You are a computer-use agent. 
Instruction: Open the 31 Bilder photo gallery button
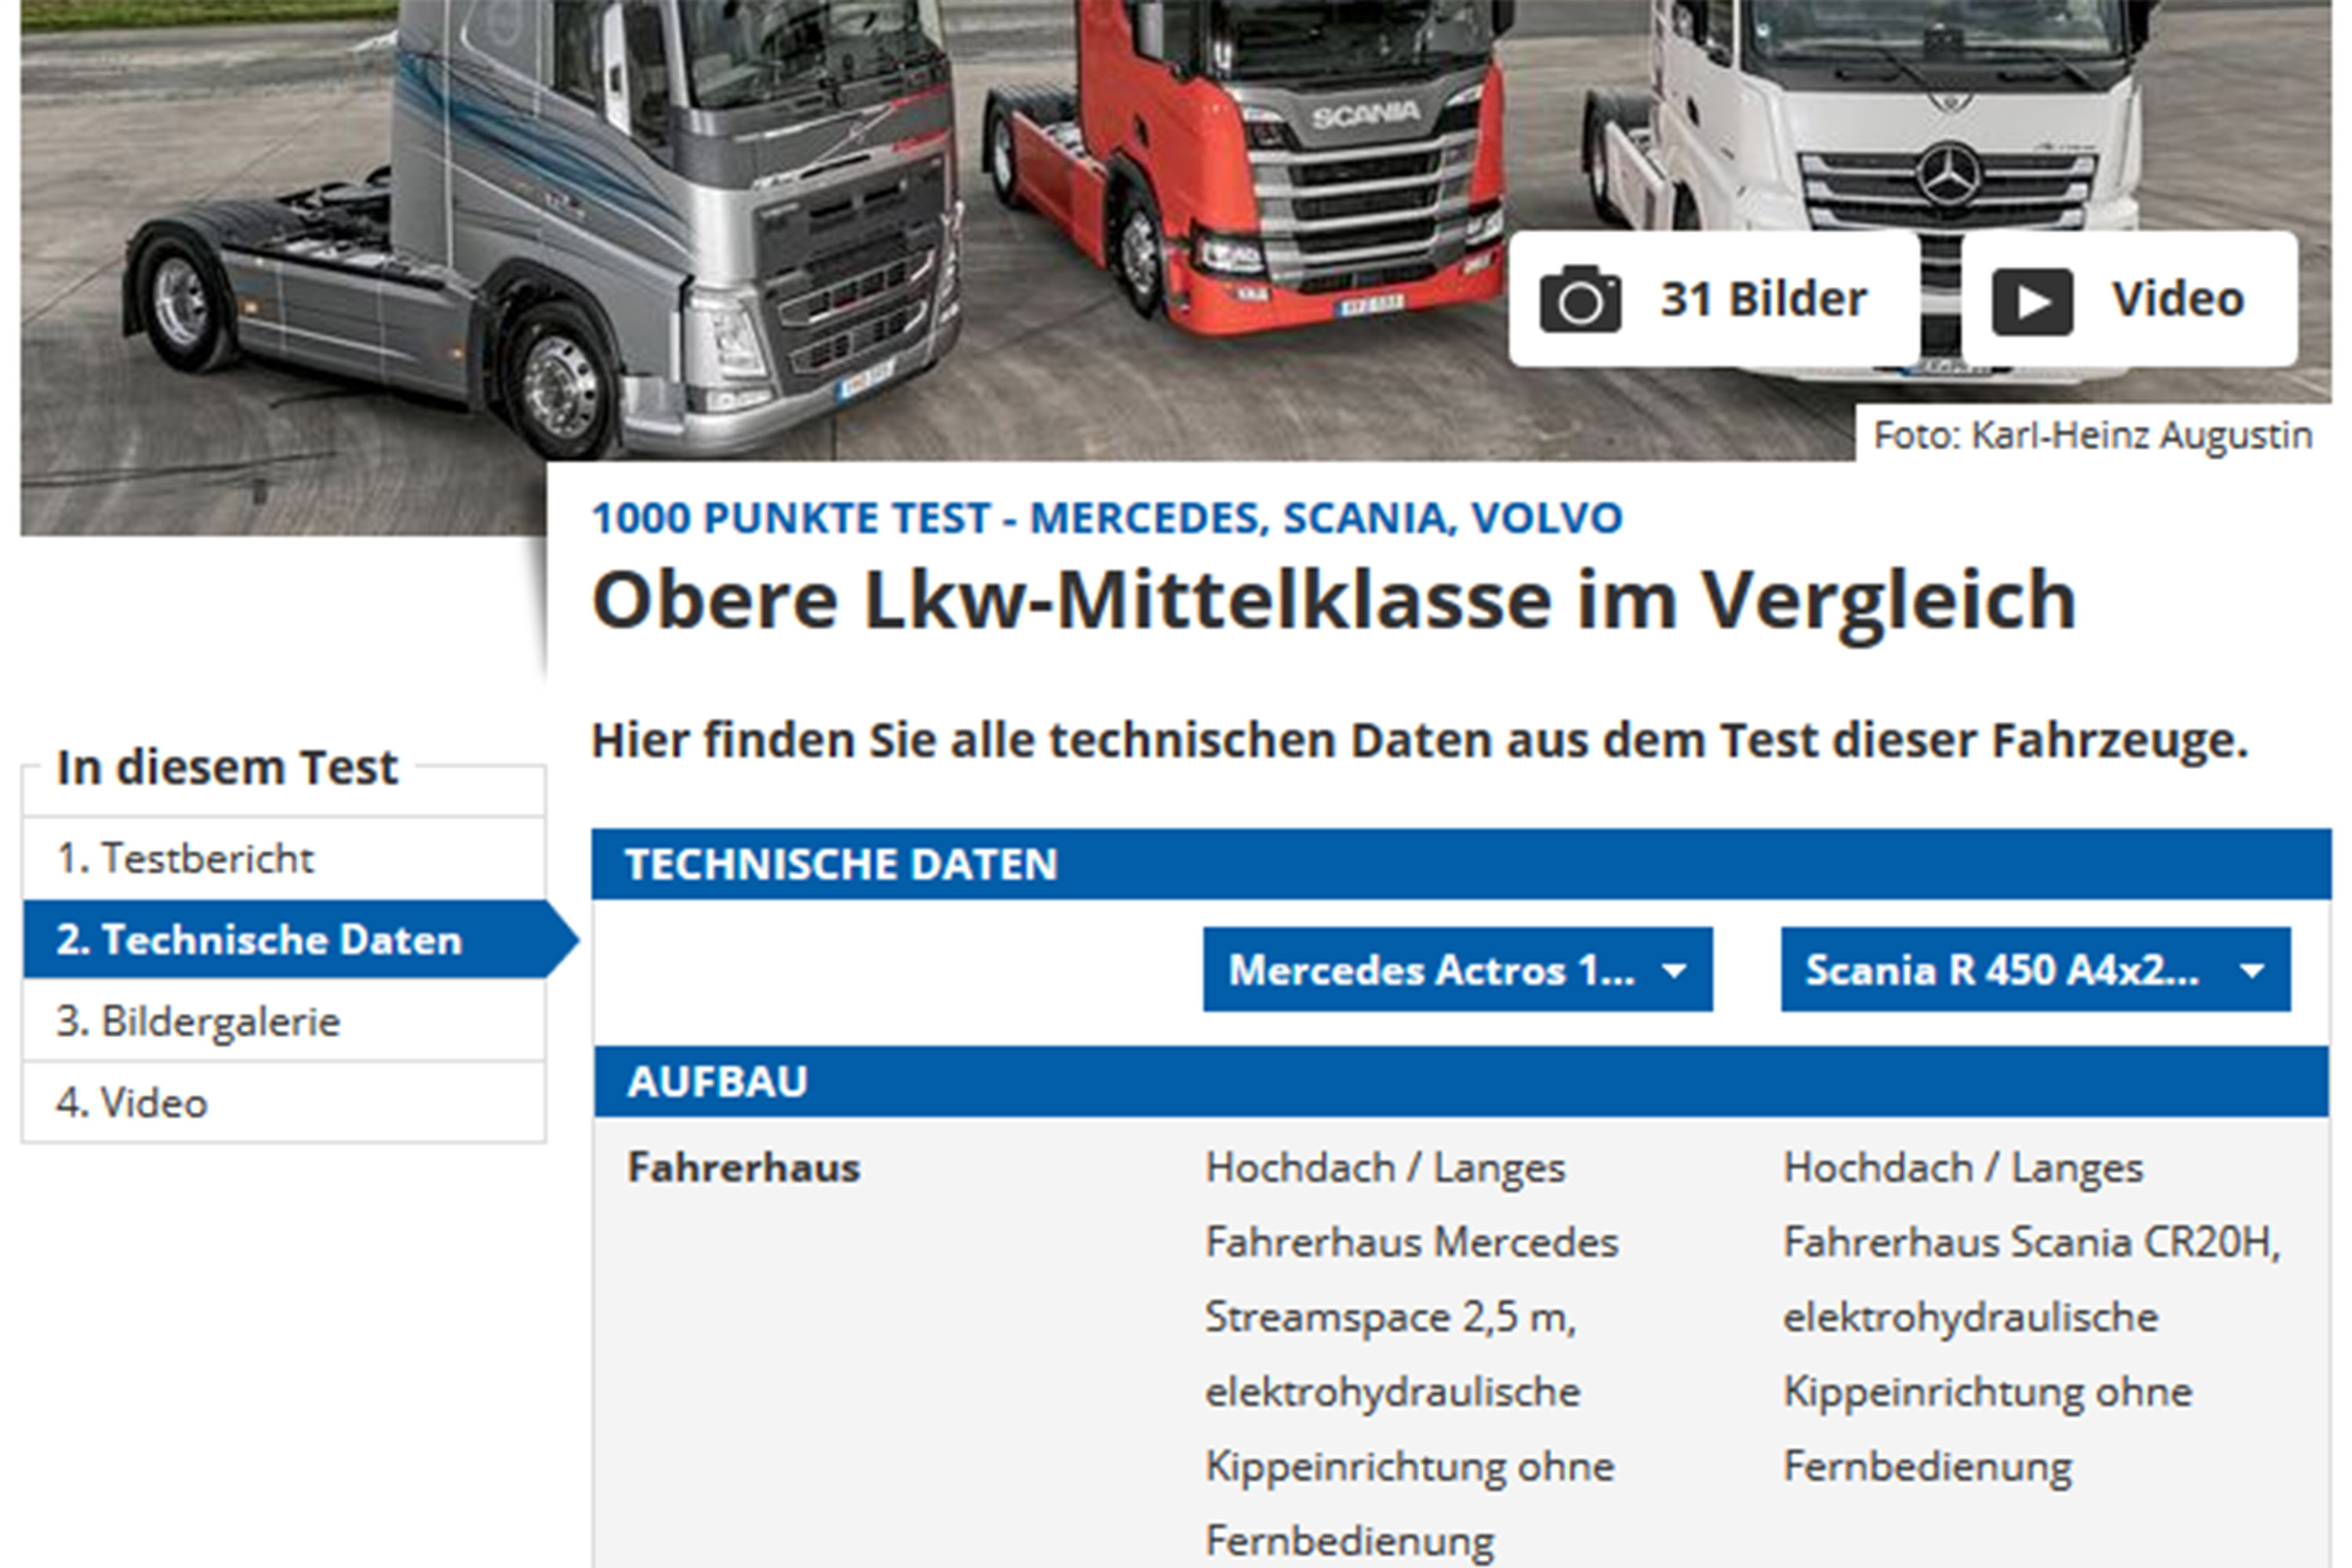1714,299
